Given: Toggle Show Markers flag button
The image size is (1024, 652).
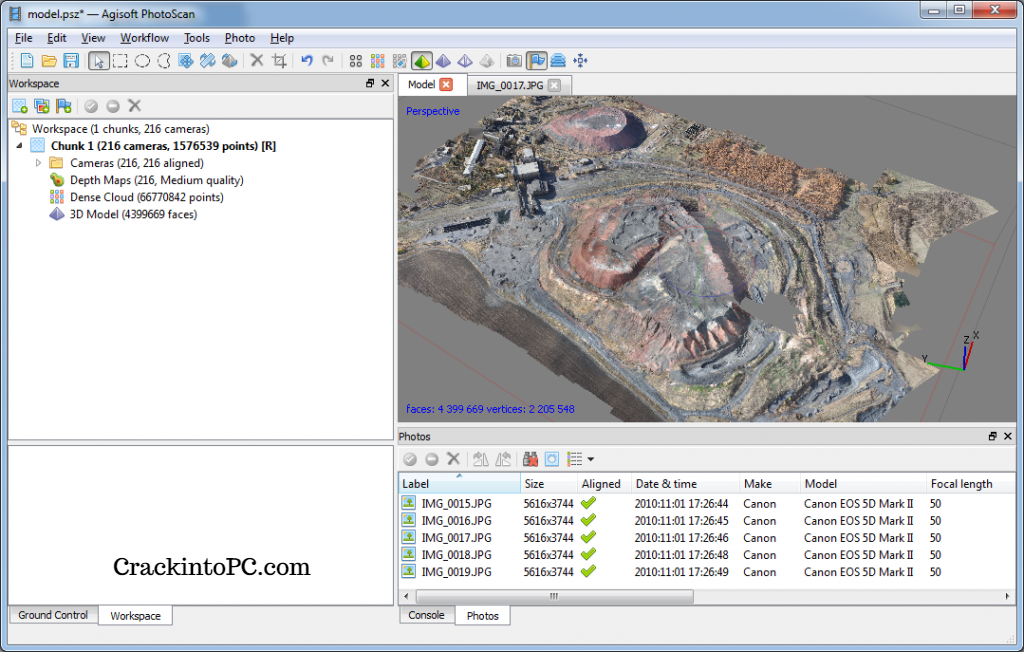Looking at the screenshot, I should pos(537,61).
